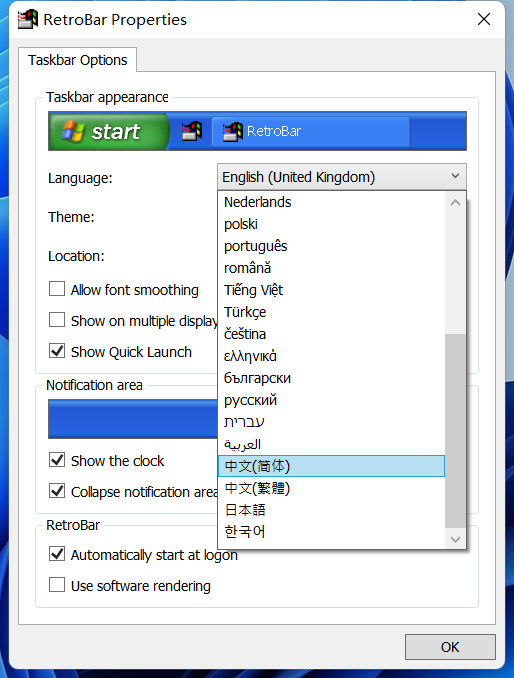Viewport: 514px width, 678px height.
Task: Click the language list scrollbar thumb
Action: tap(455, 431)
